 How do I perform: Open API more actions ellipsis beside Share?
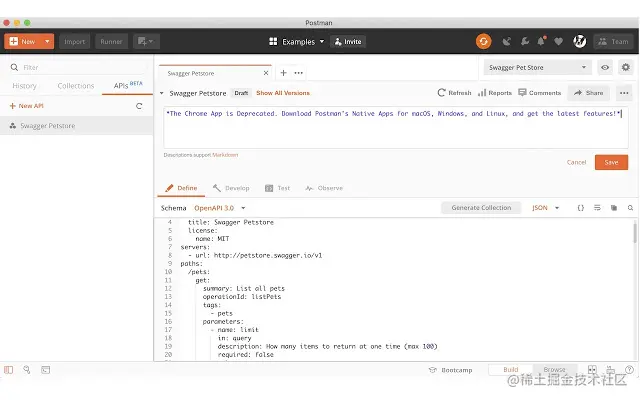point(624,93)
